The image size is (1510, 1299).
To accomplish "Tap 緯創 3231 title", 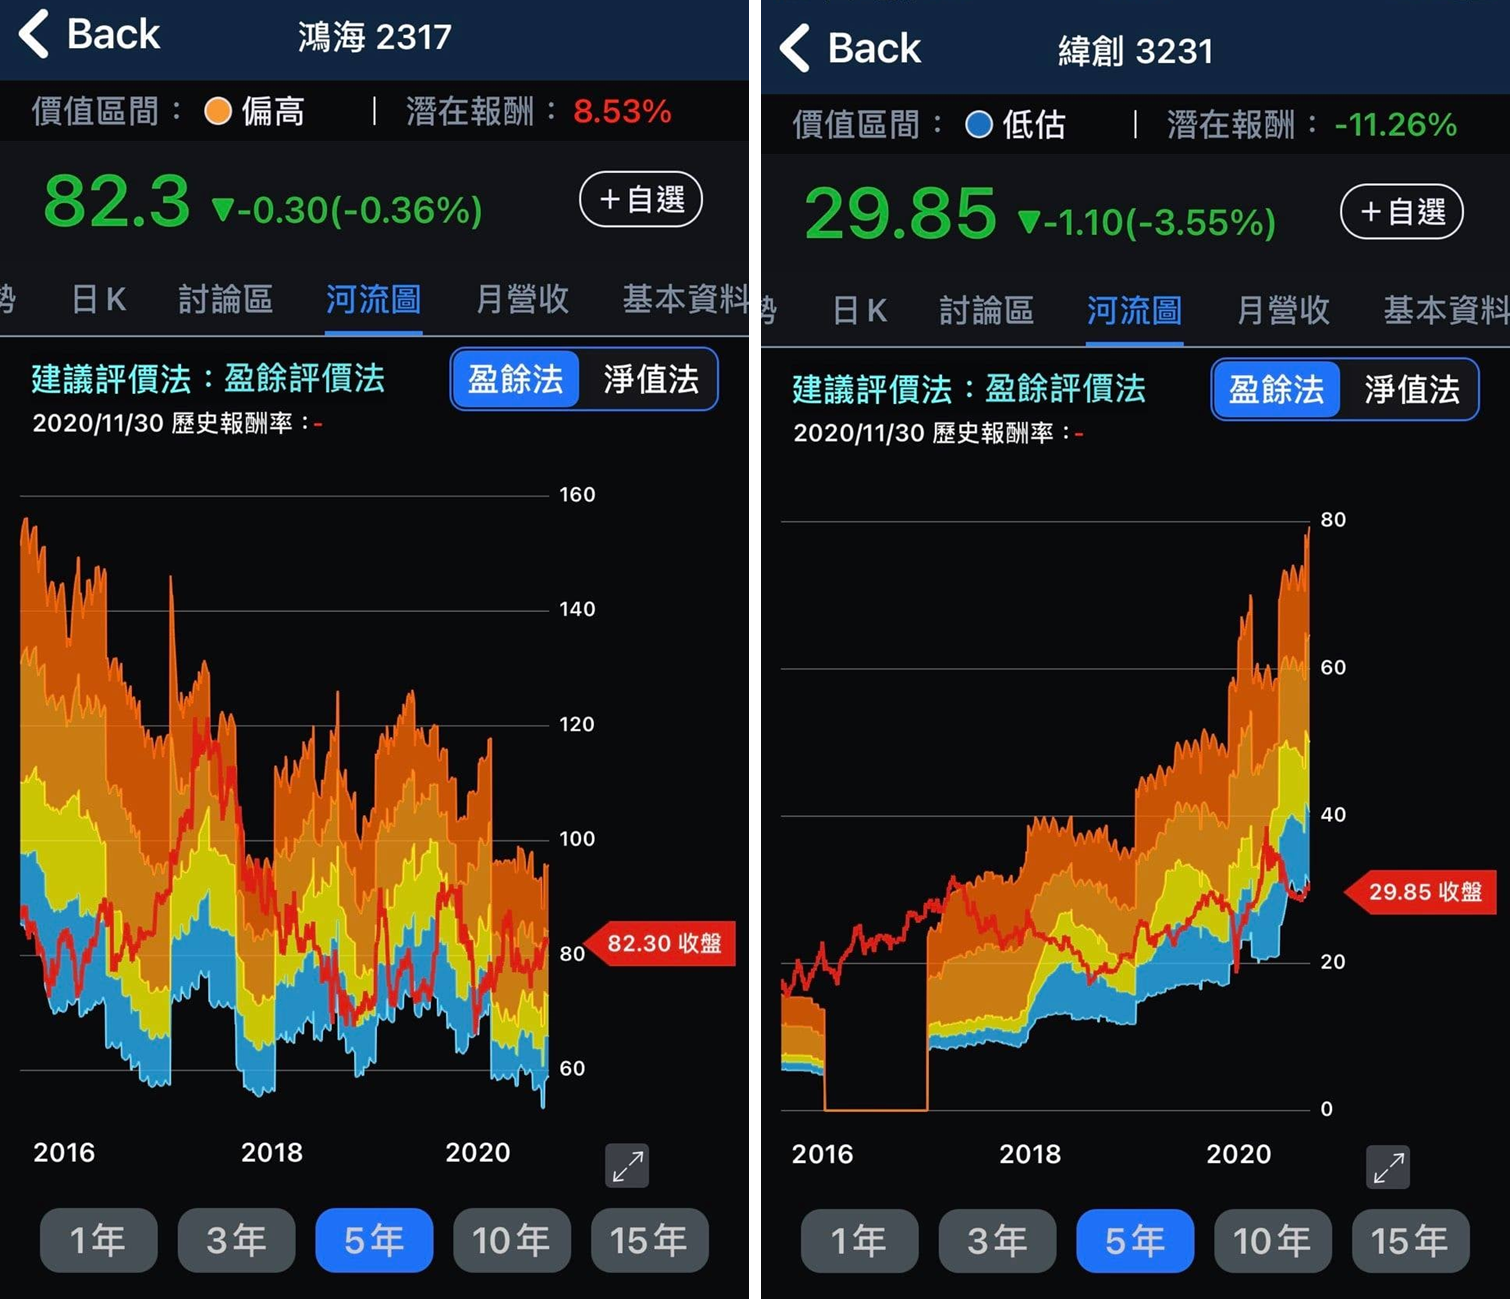I will (x=1135, y=50).
